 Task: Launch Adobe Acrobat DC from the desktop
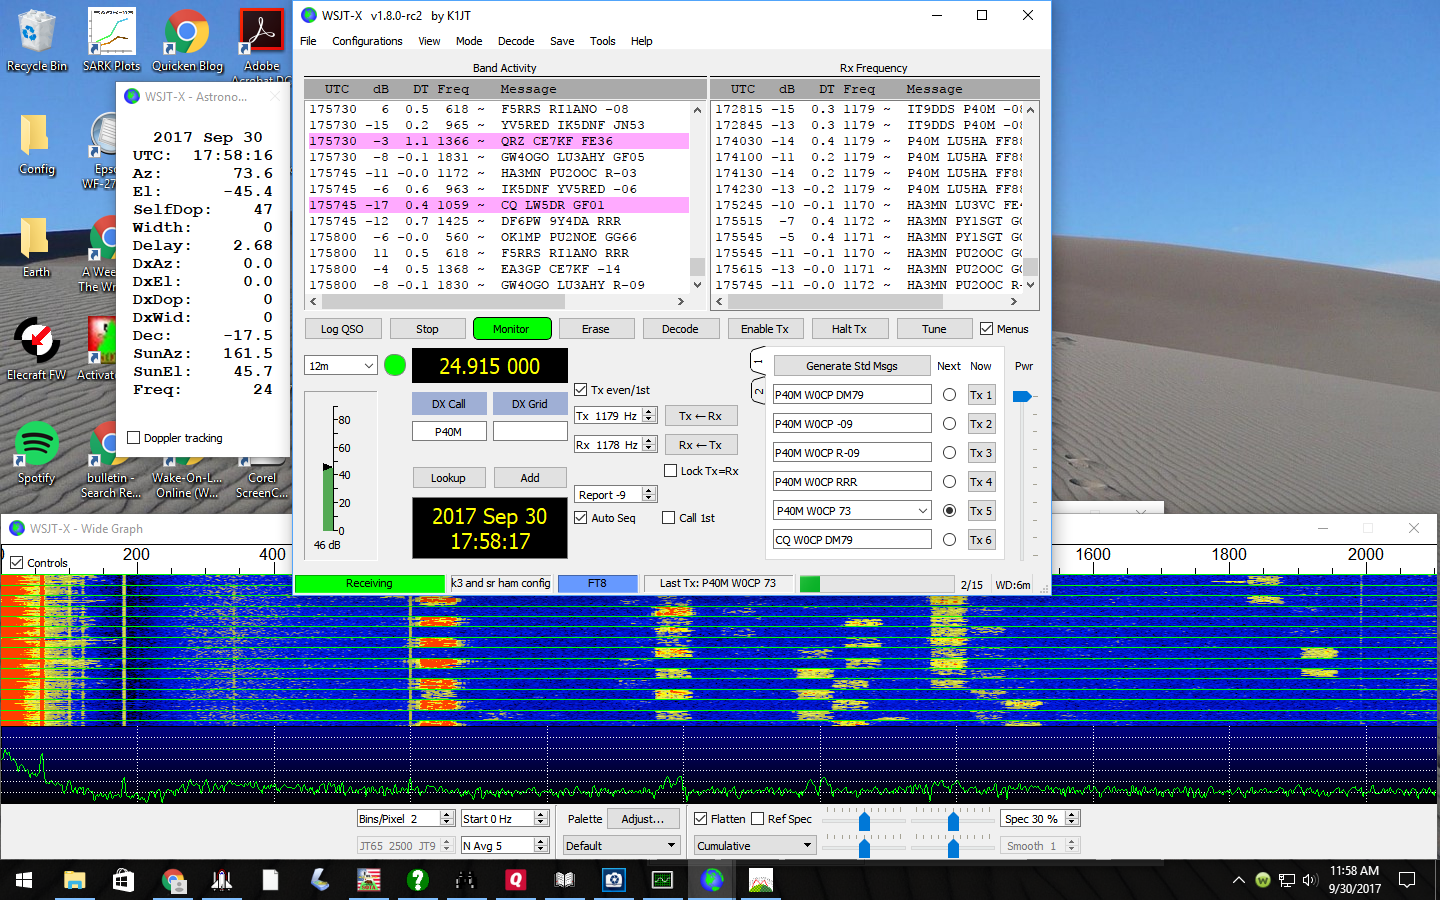coord(260,30)
